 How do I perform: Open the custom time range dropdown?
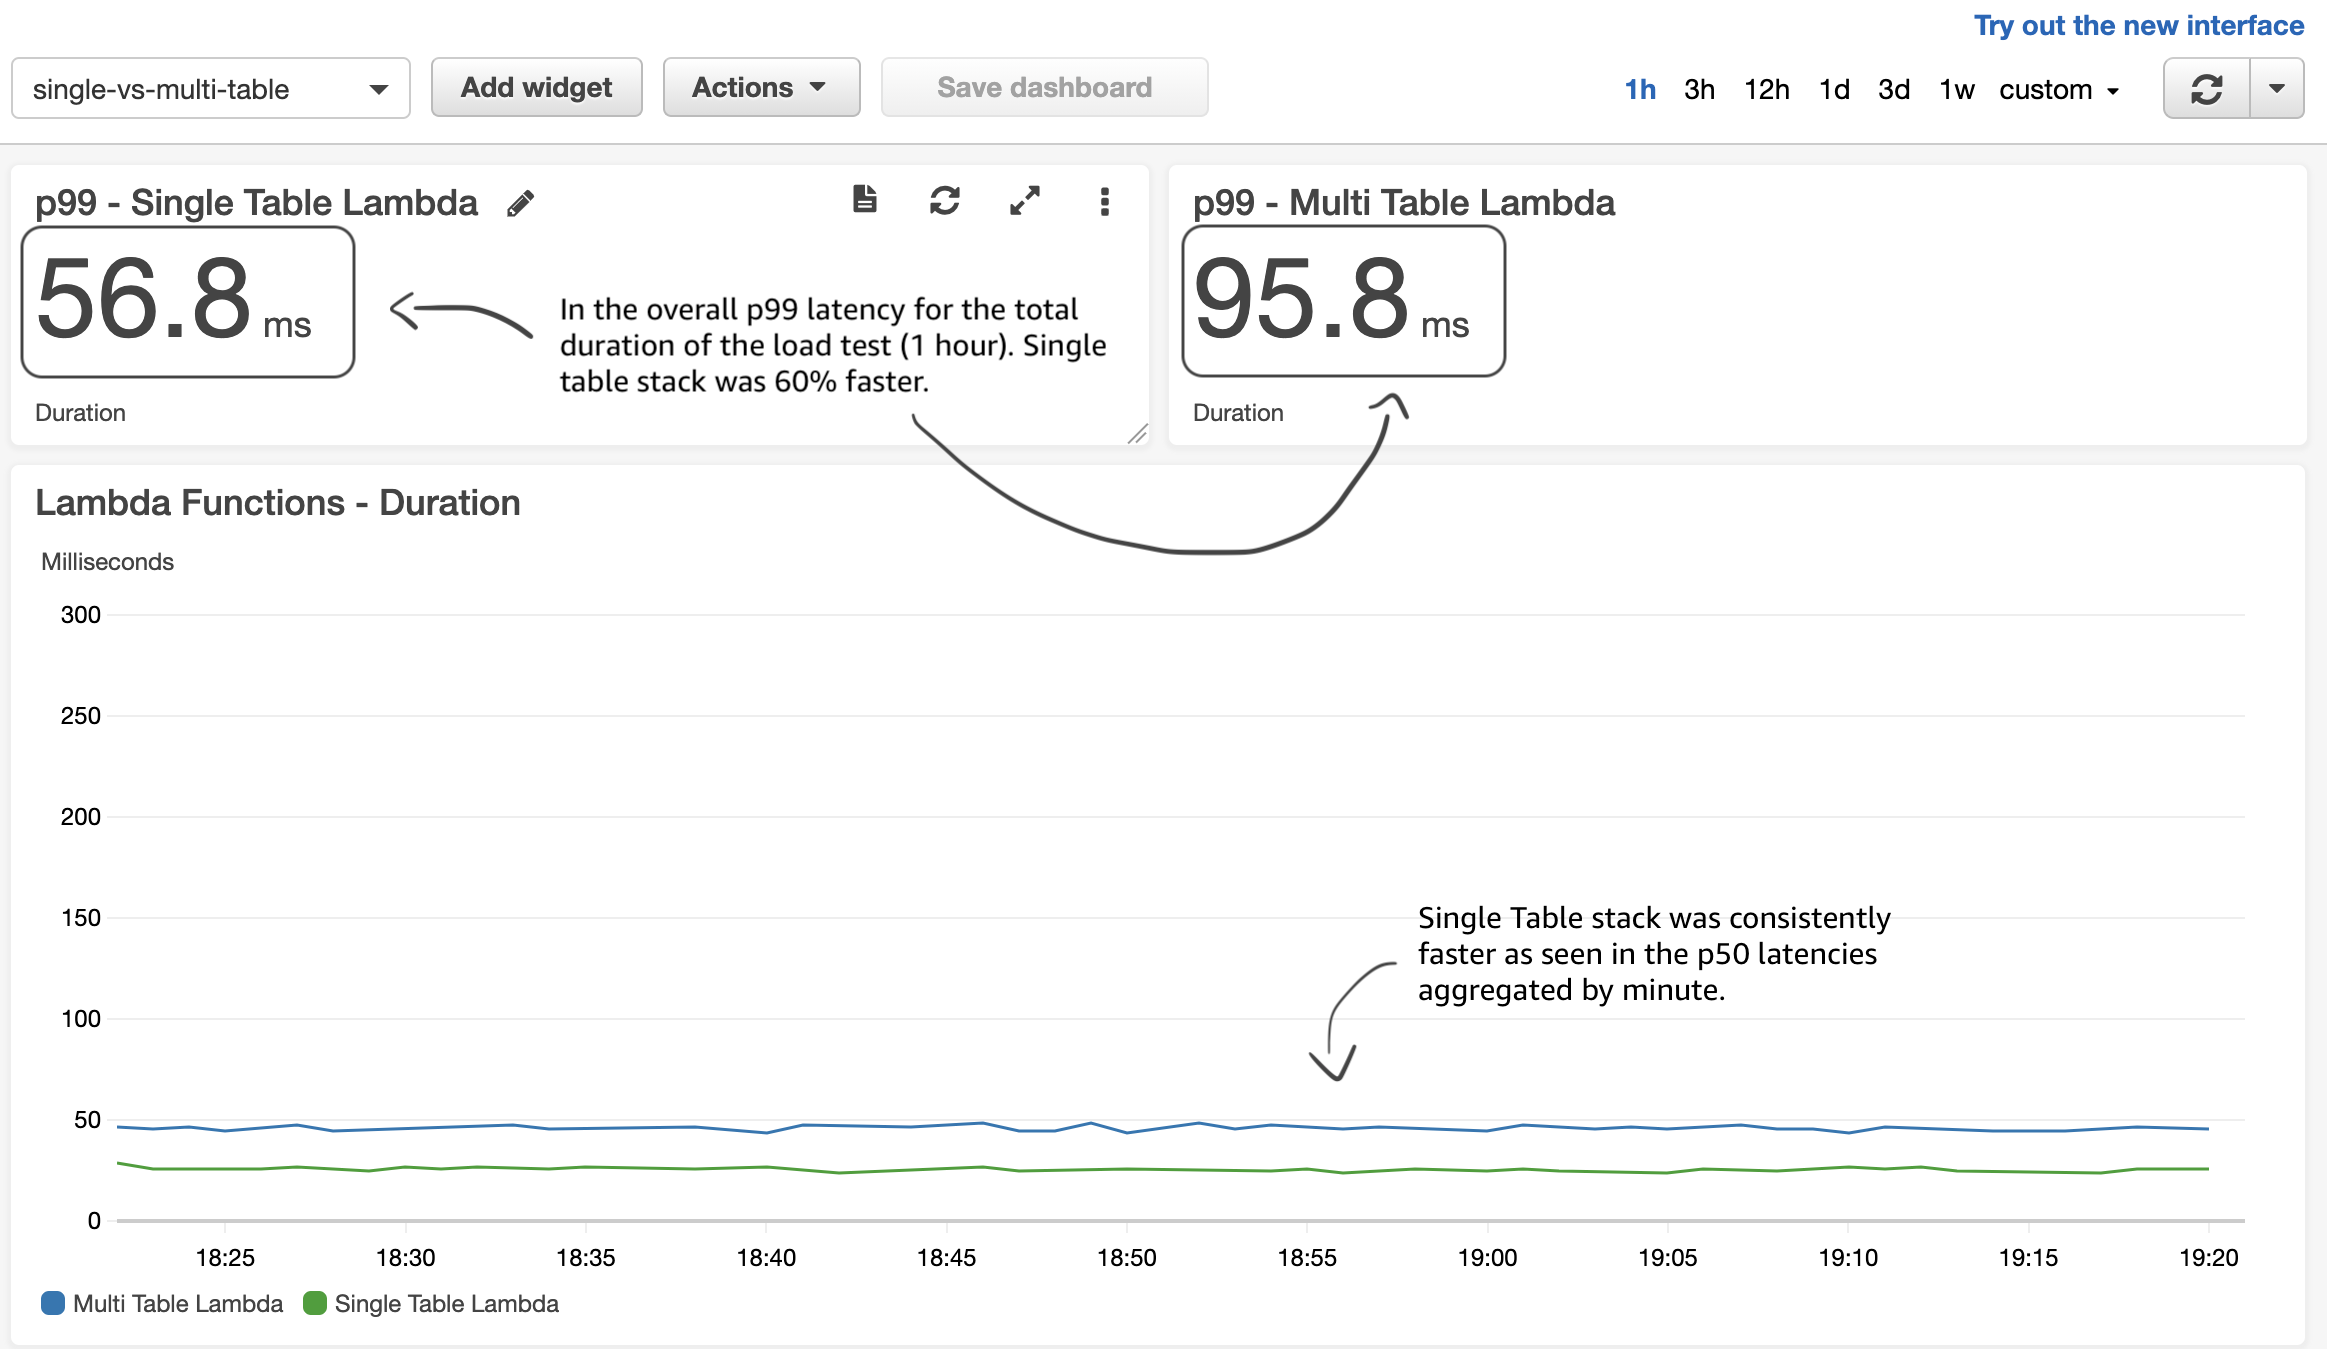point(2059,90)
